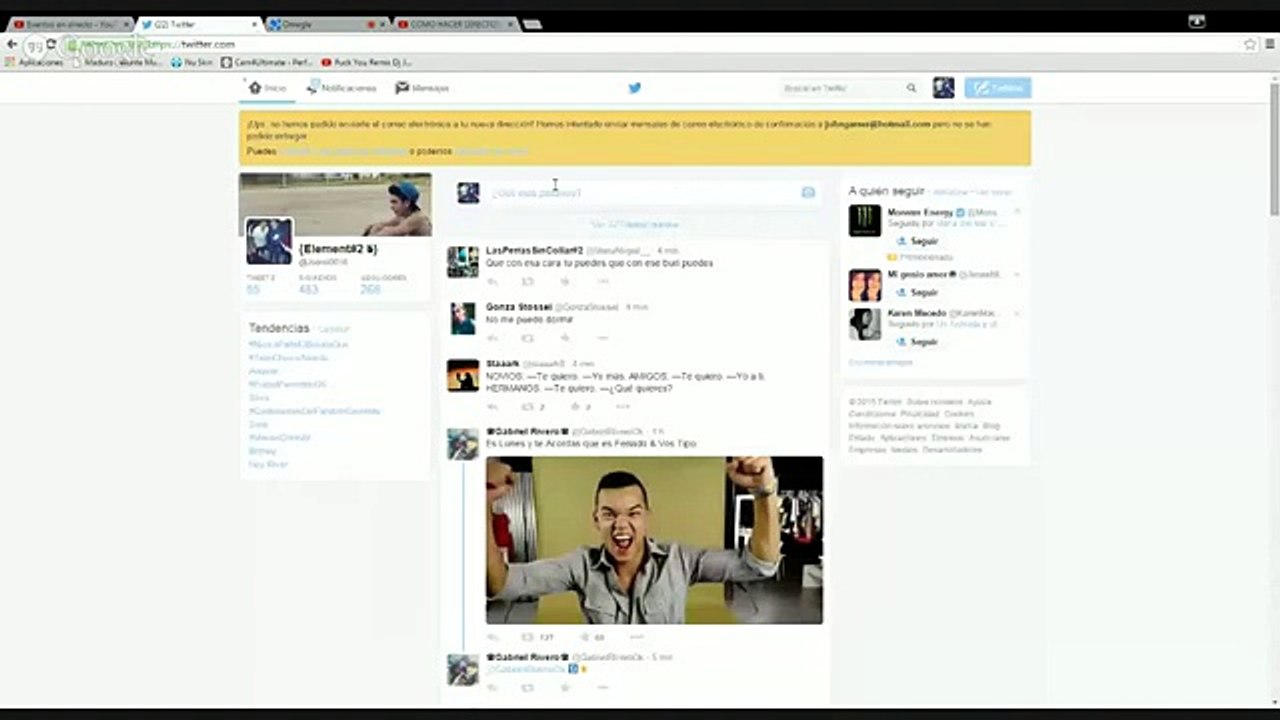Favorite the Staaark tweet
1280x720 pixels.
576,407
